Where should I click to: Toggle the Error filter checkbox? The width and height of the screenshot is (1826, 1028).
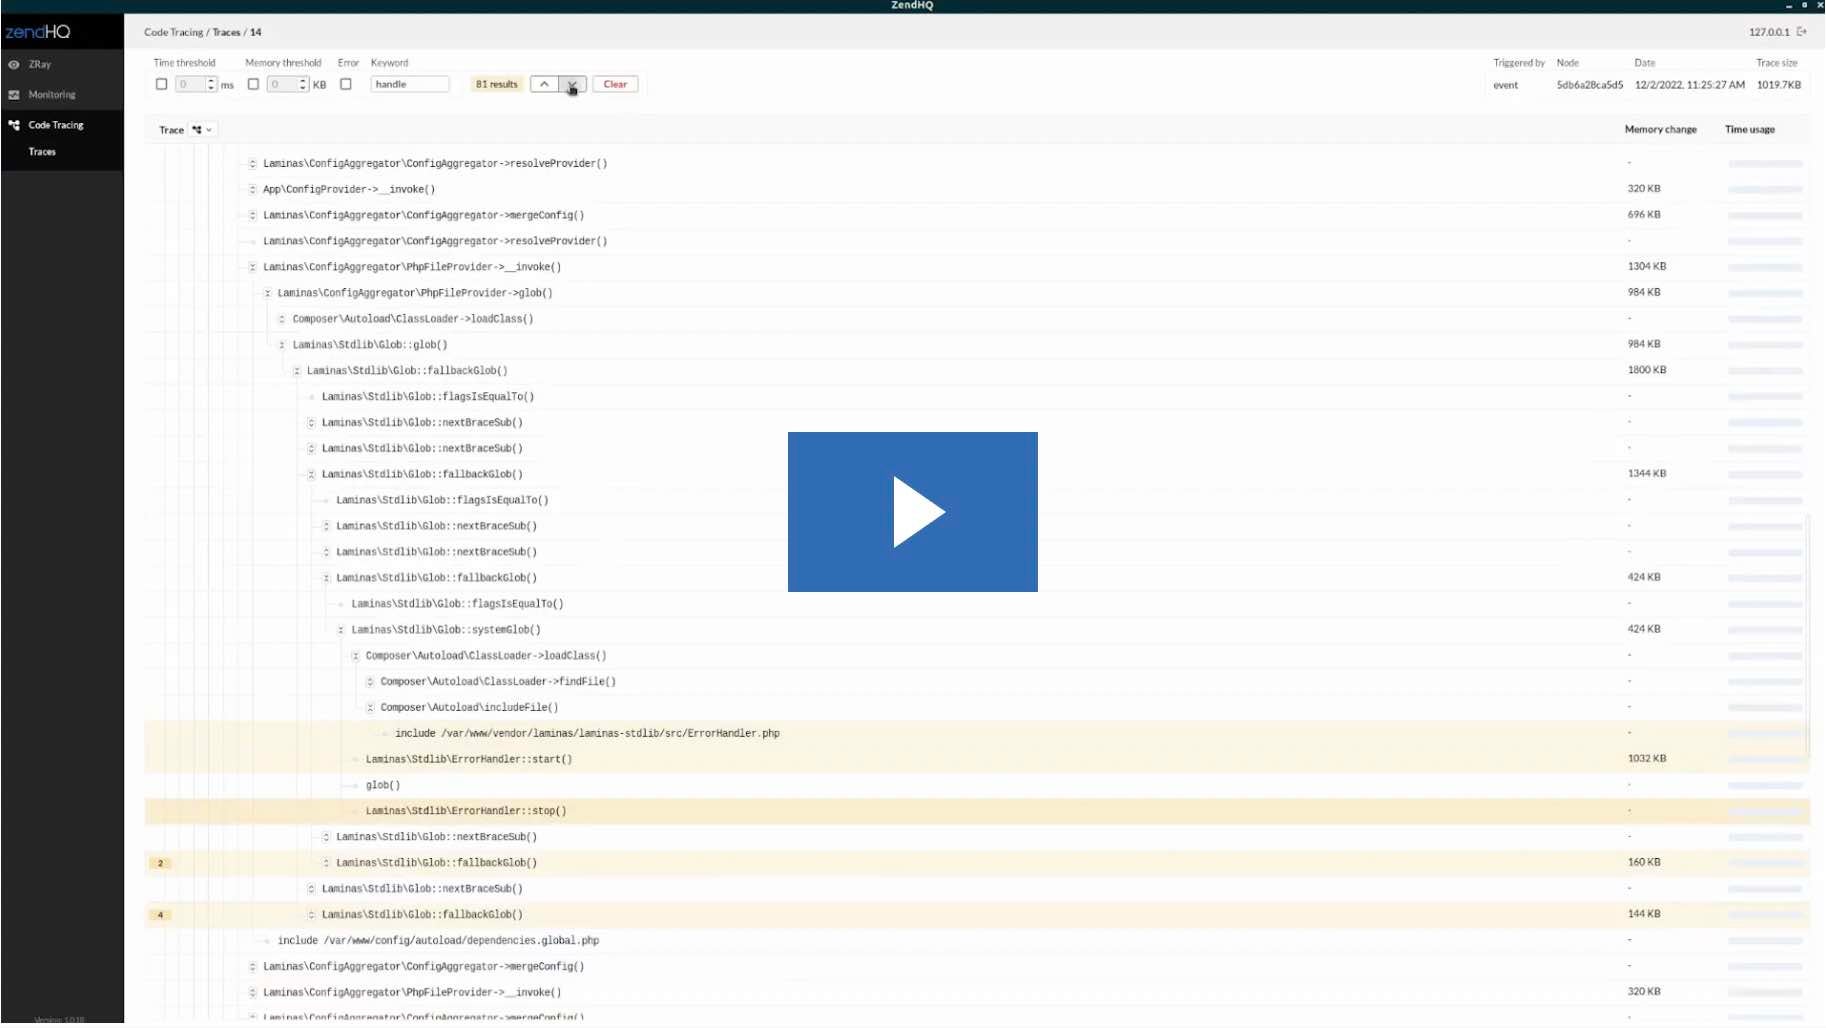click(346, 84)
